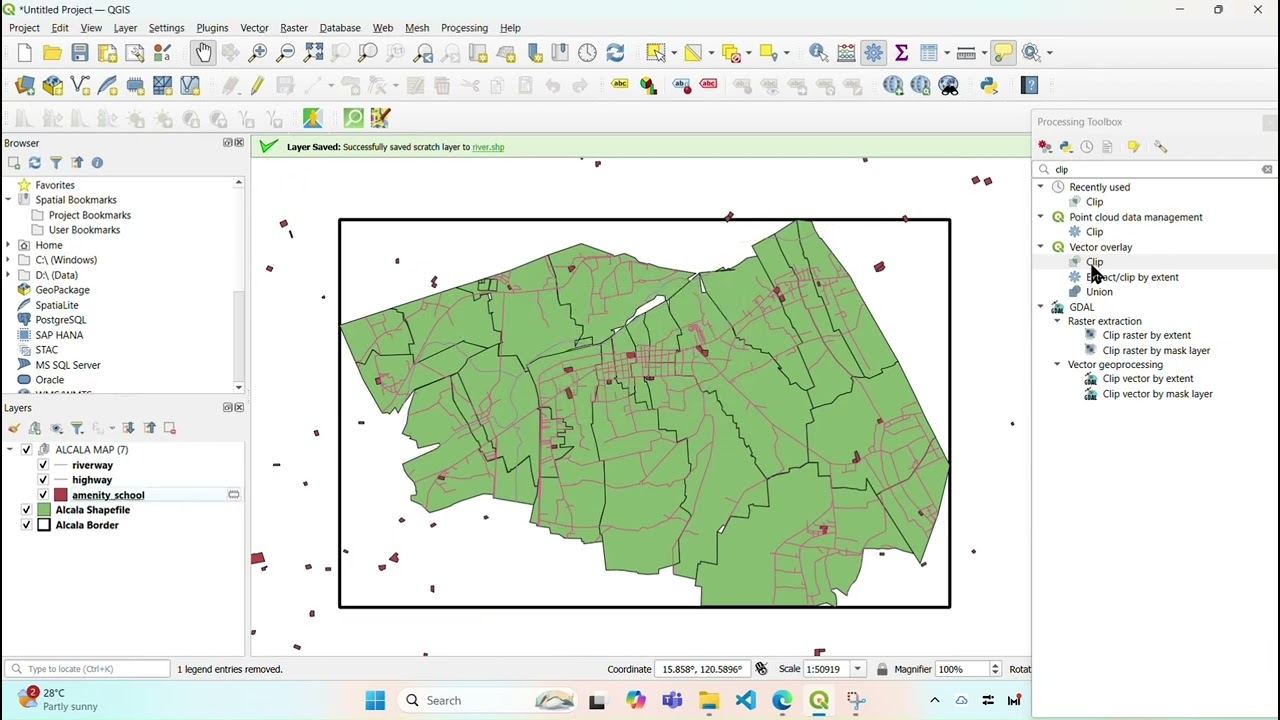The image size is (1280, 720).
Task: Click the yellow abc Labeling Options icon
Action: [x=620, y=86]
